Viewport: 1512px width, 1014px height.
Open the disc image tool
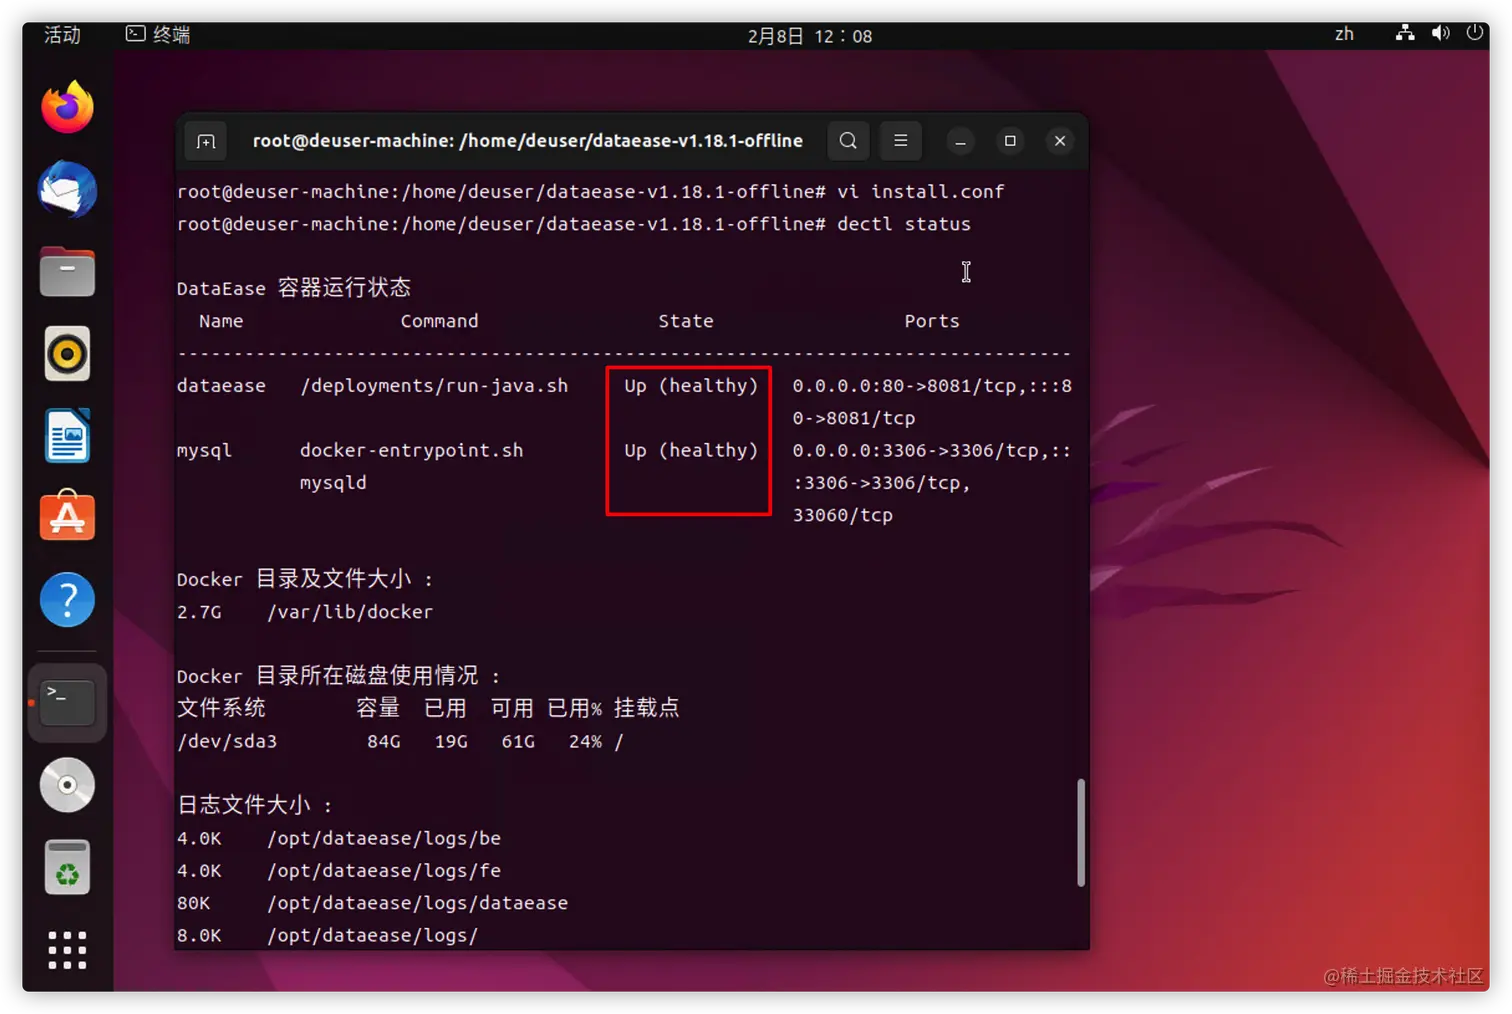pos(66,785)
